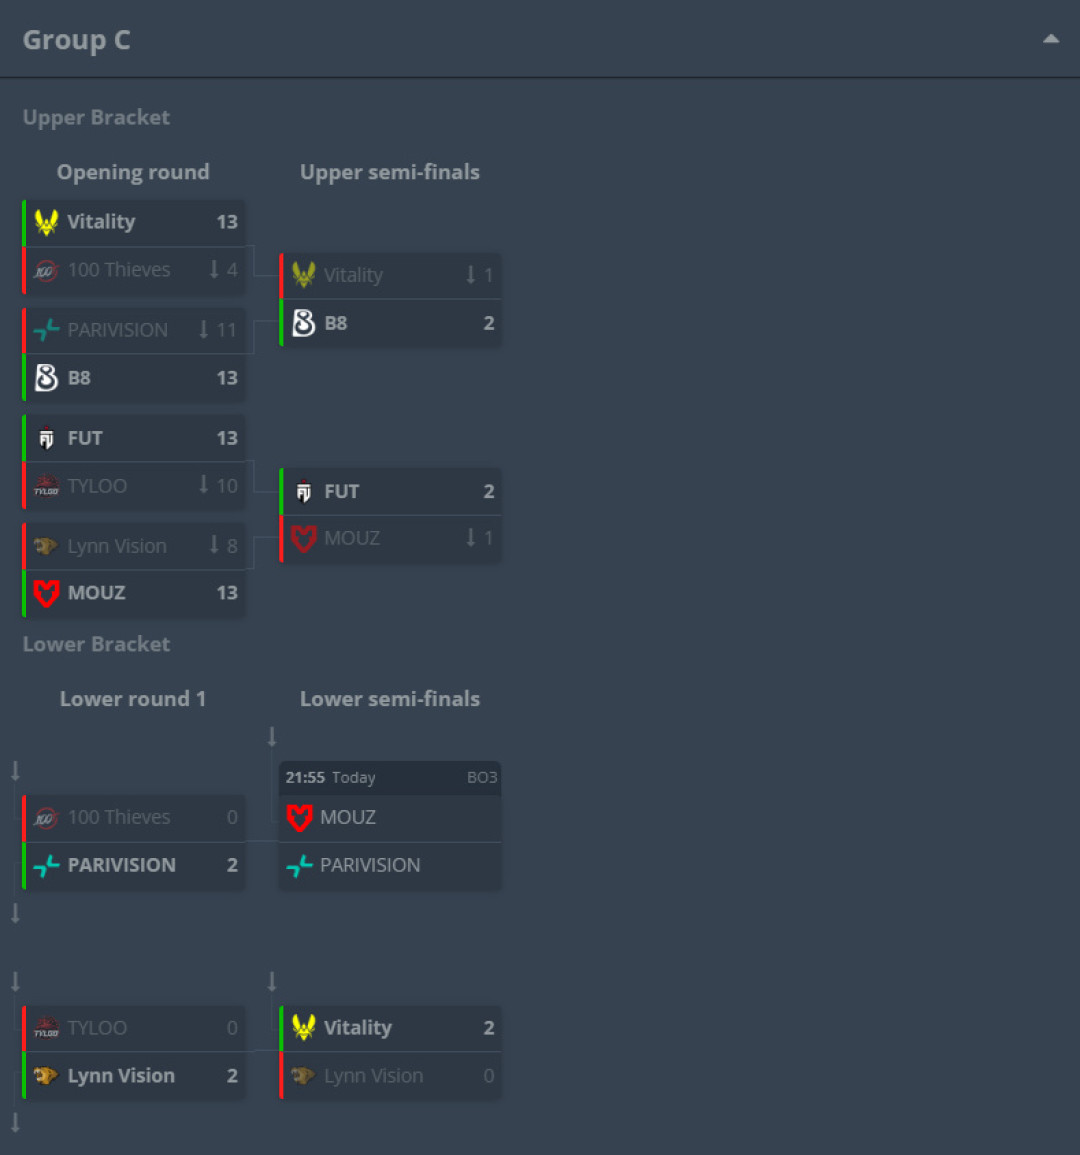The image size is (1080, 1155).
Task: Click Vitality logo in Upper semi-finals
Action: click(x=304, y=275)
